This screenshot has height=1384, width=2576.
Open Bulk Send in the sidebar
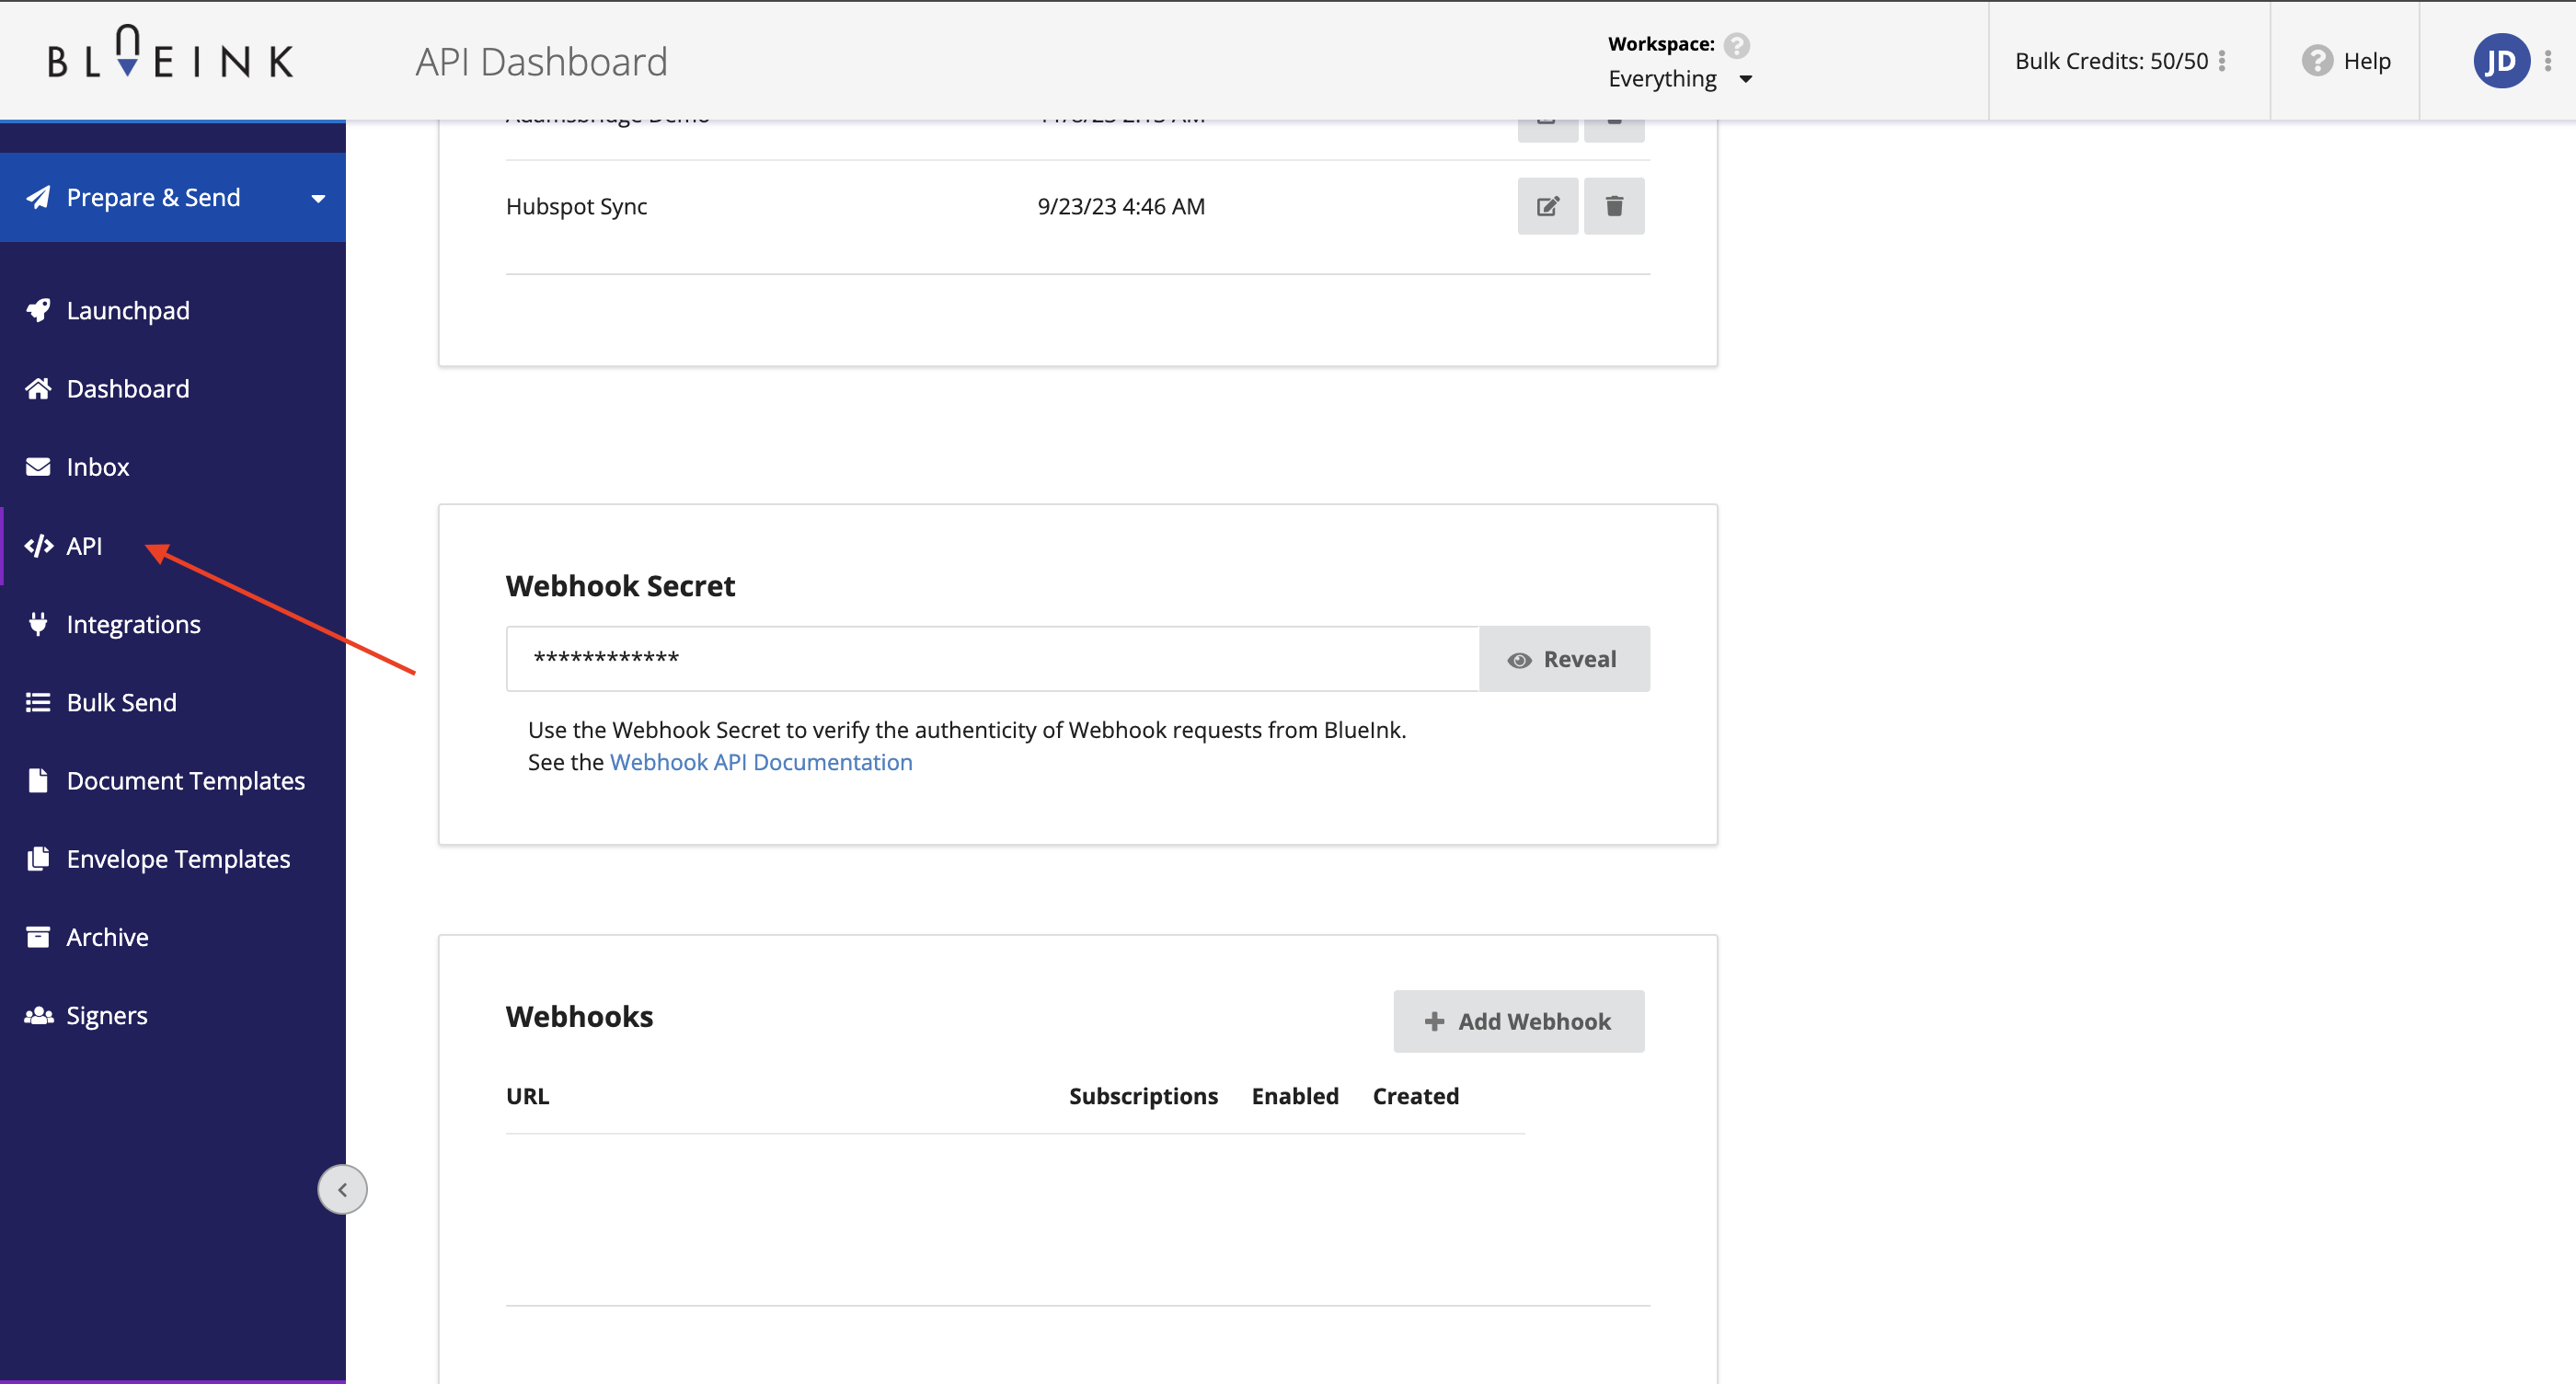pos(122,702)
